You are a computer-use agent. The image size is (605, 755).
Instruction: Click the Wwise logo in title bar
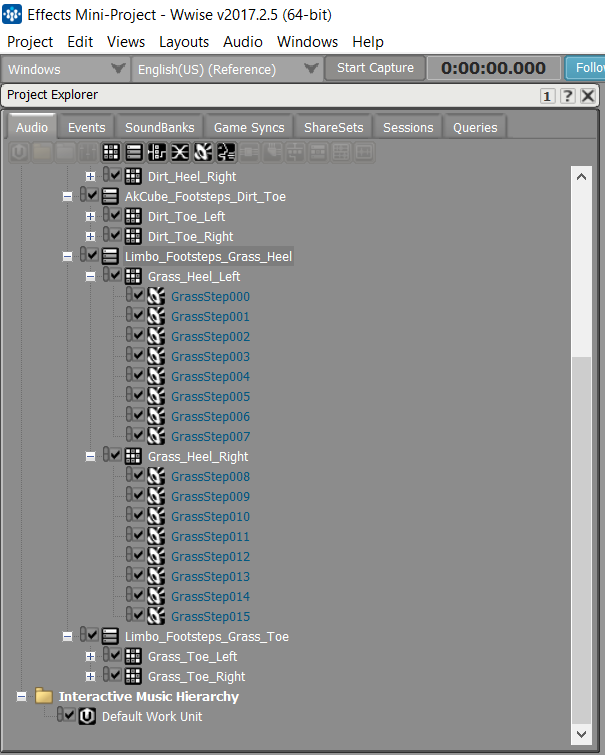pos(12,14)
